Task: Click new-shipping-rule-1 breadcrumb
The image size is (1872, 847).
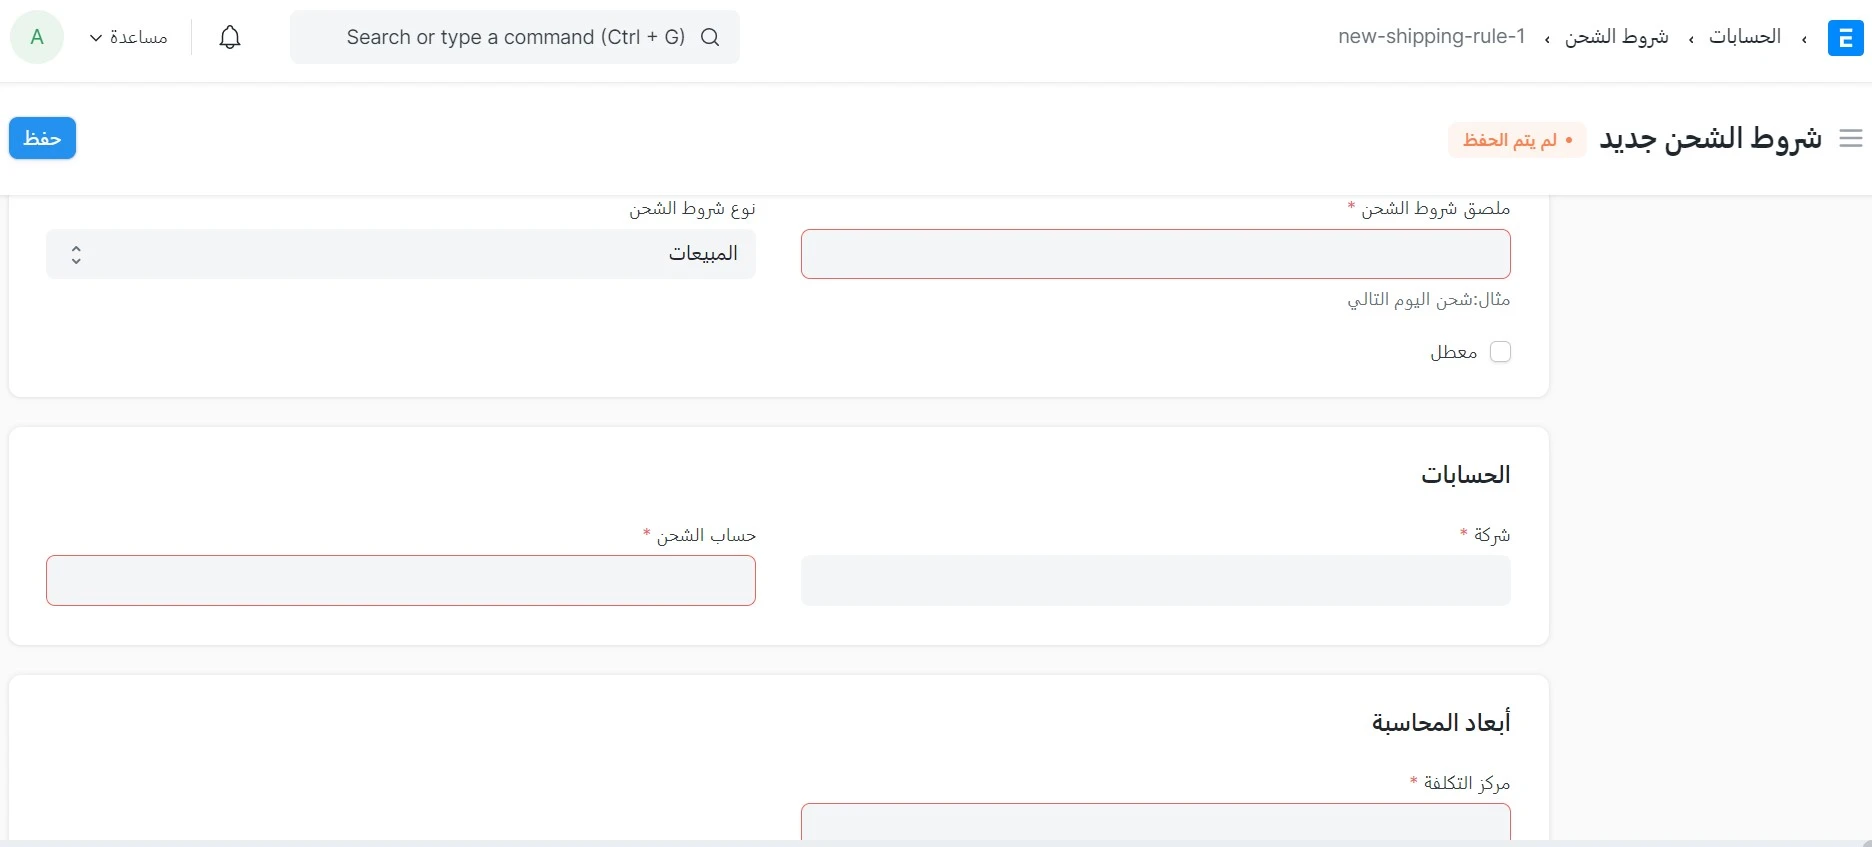Action: coord(1432,37)
